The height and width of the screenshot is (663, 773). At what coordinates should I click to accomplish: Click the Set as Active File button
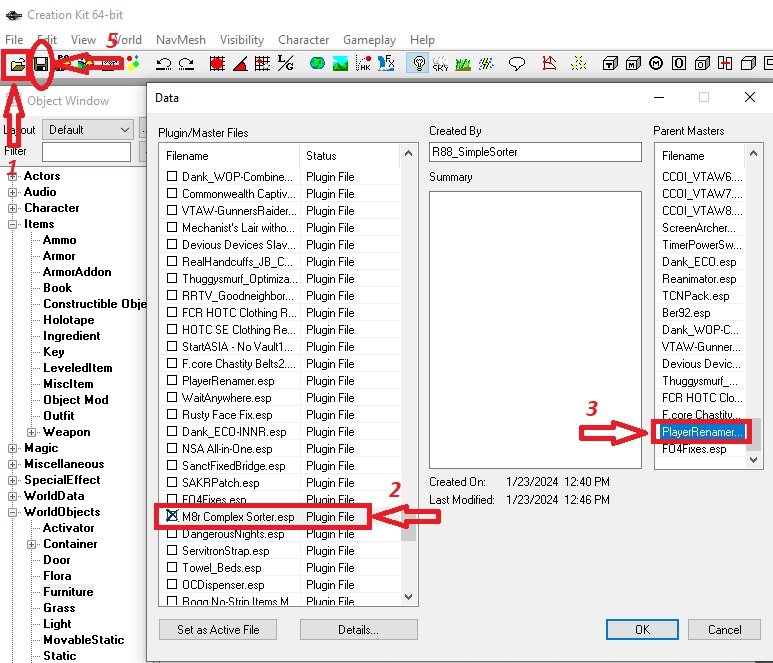coord(218,630)
